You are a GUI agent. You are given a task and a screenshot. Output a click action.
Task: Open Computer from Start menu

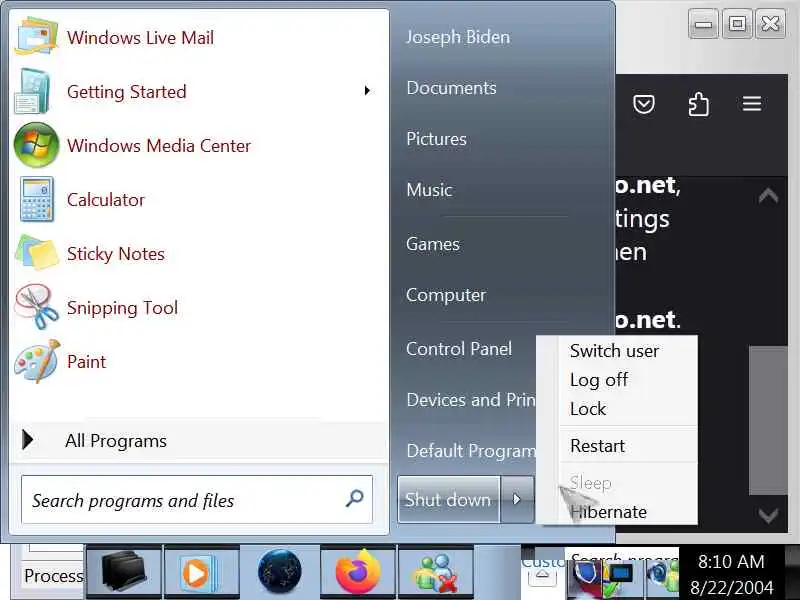click(446, 295)
